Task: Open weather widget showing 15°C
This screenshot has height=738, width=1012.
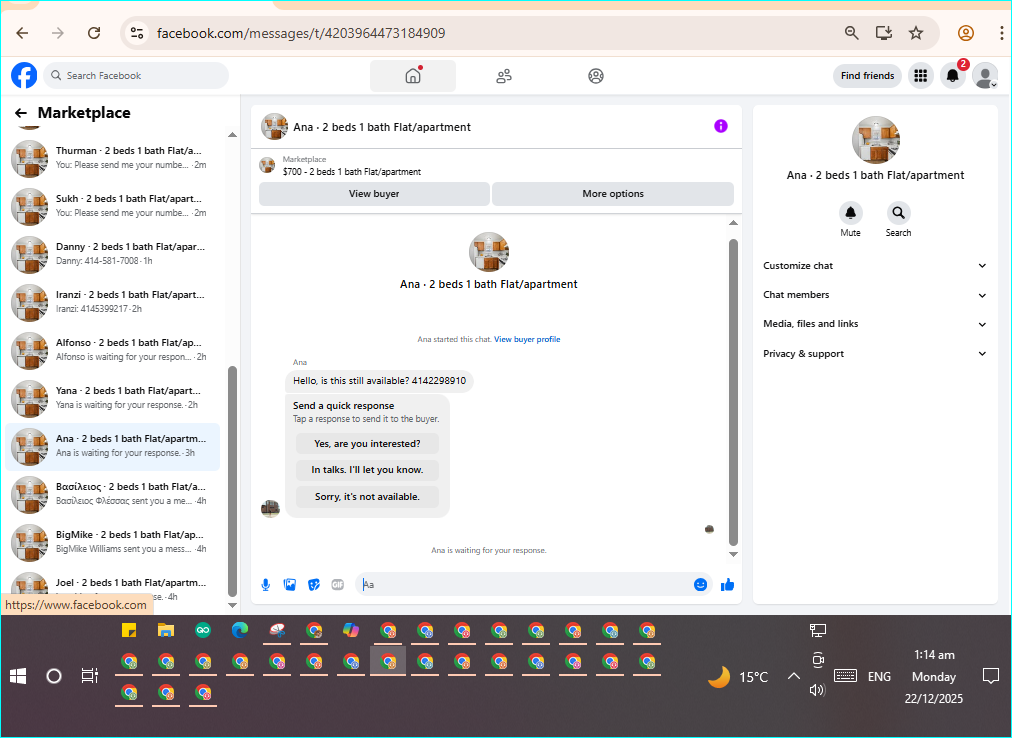Action: [x=738, y=677]
